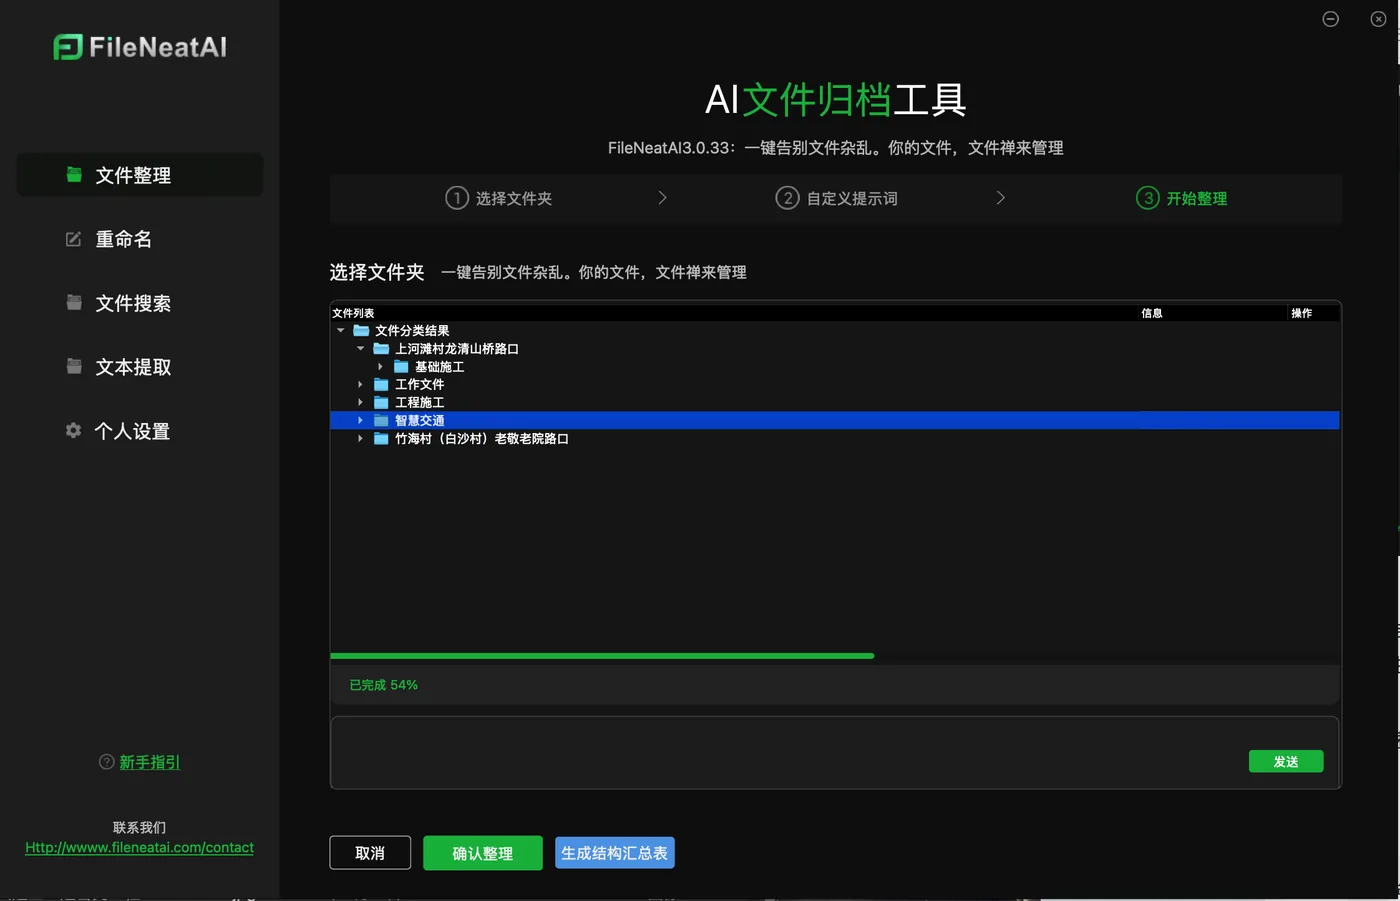Click the gear icon beside 个人设置
1400x901 pixels.
point(74,430)
